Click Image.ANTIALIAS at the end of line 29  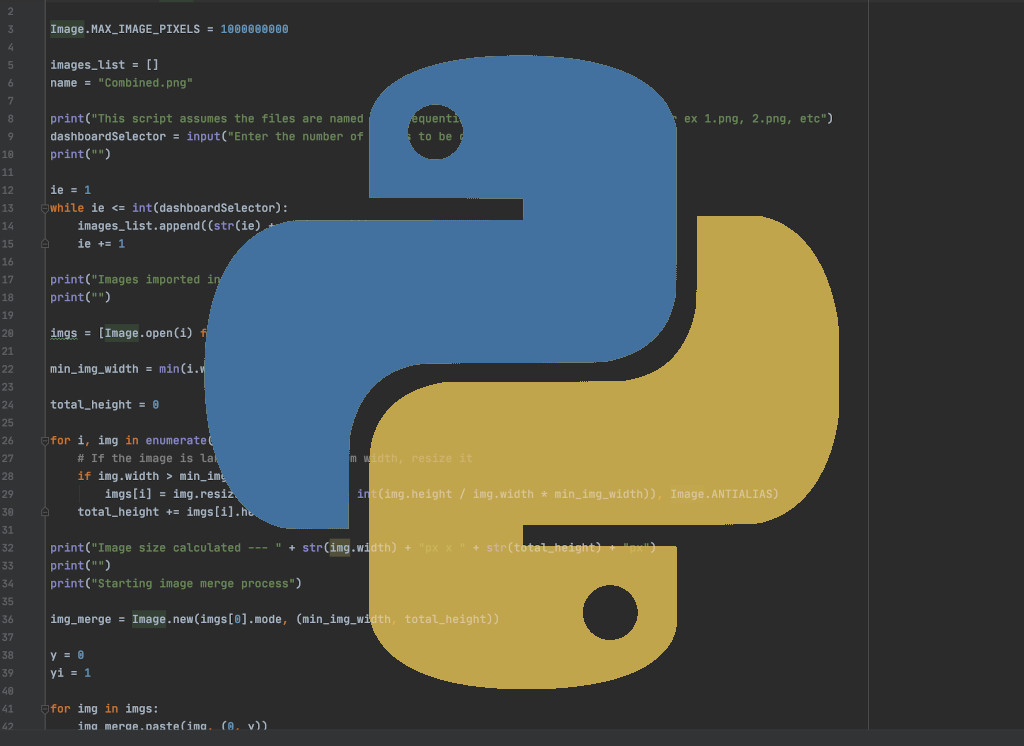click(x=721, y=494)
